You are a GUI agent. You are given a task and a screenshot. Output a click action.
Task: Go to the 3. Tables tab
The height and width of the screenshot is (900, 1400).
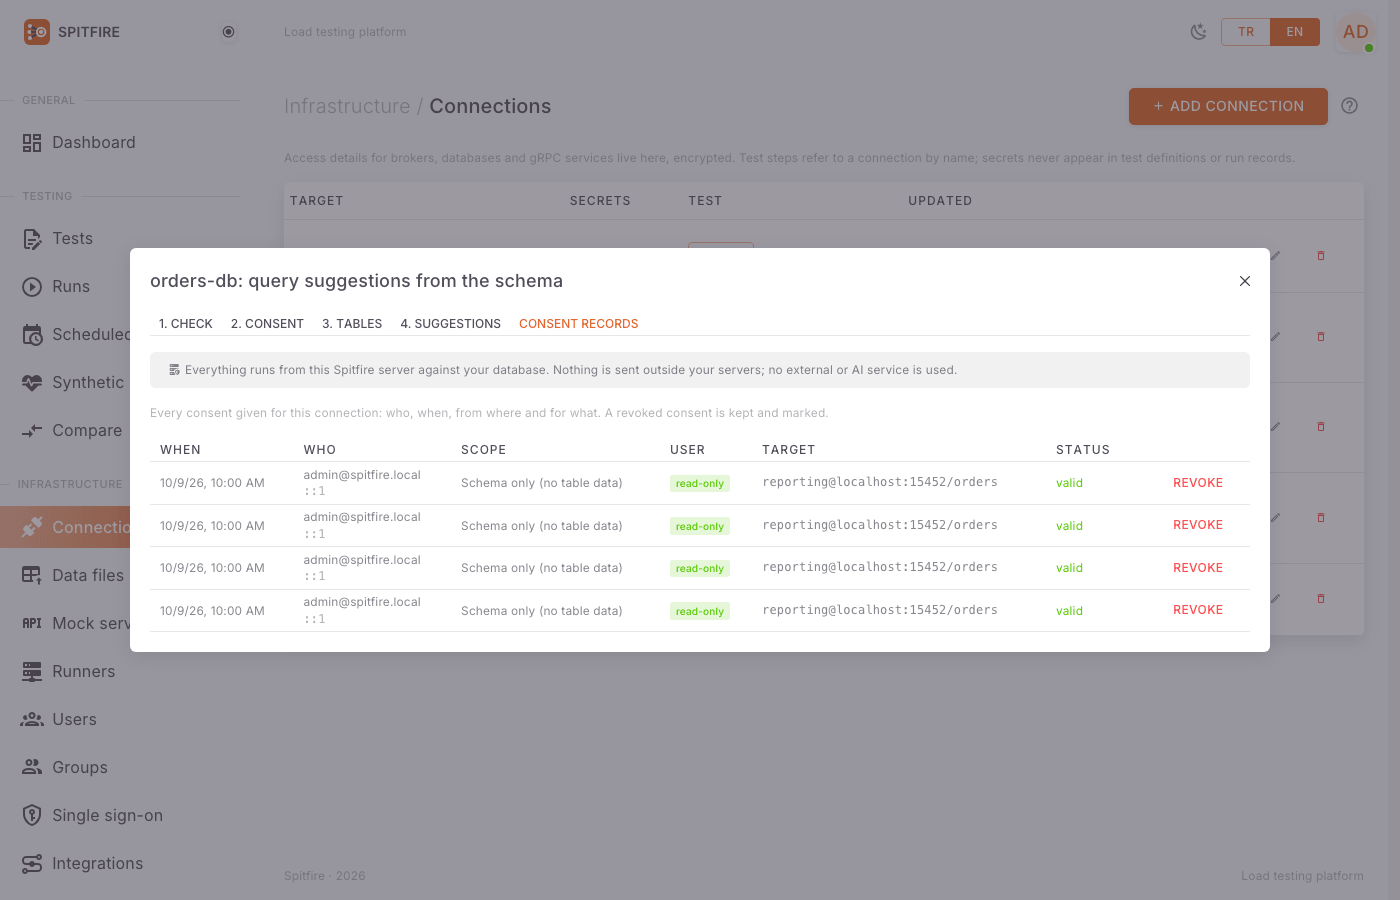(352, 324)
